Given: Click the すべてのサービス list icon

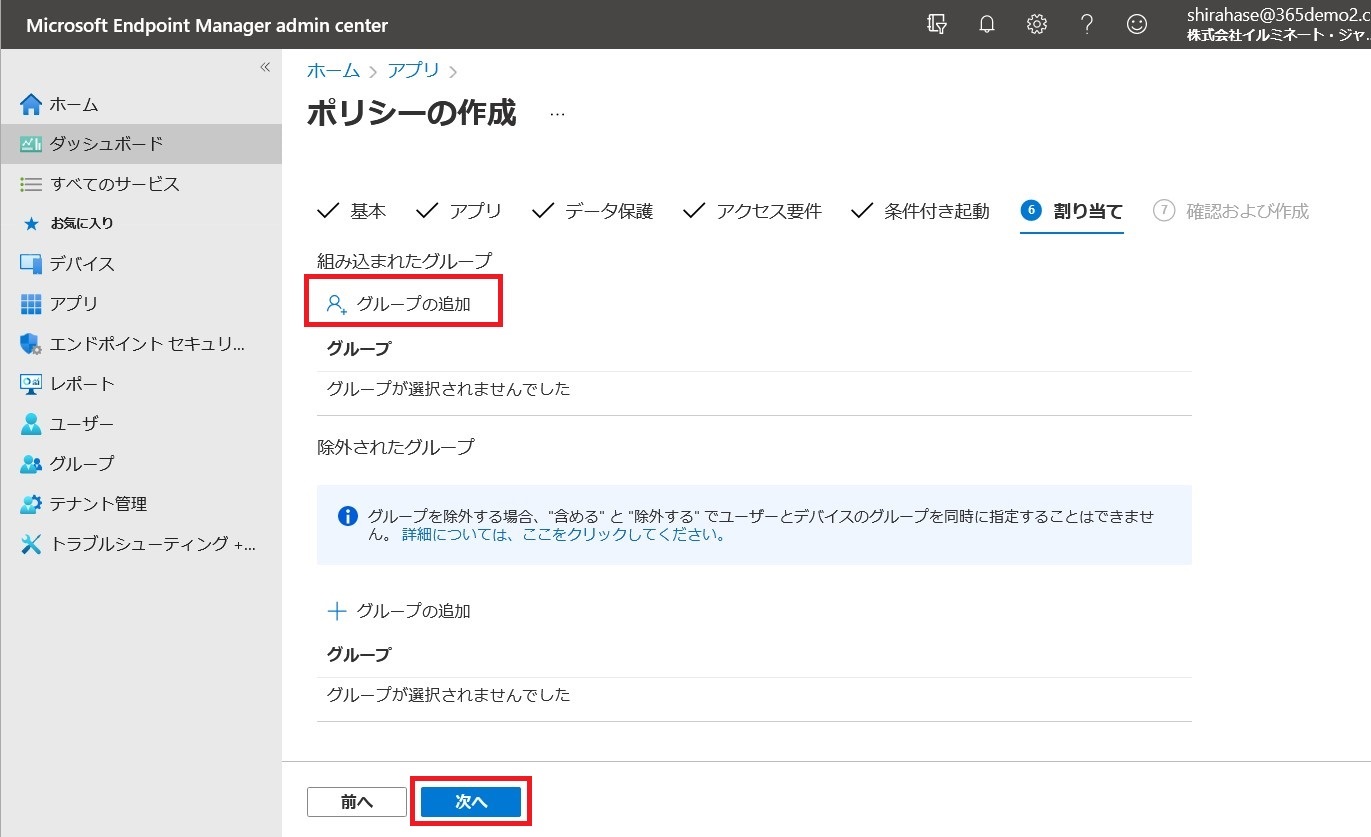Looking at the screenshot, I should tap(31, 184).
